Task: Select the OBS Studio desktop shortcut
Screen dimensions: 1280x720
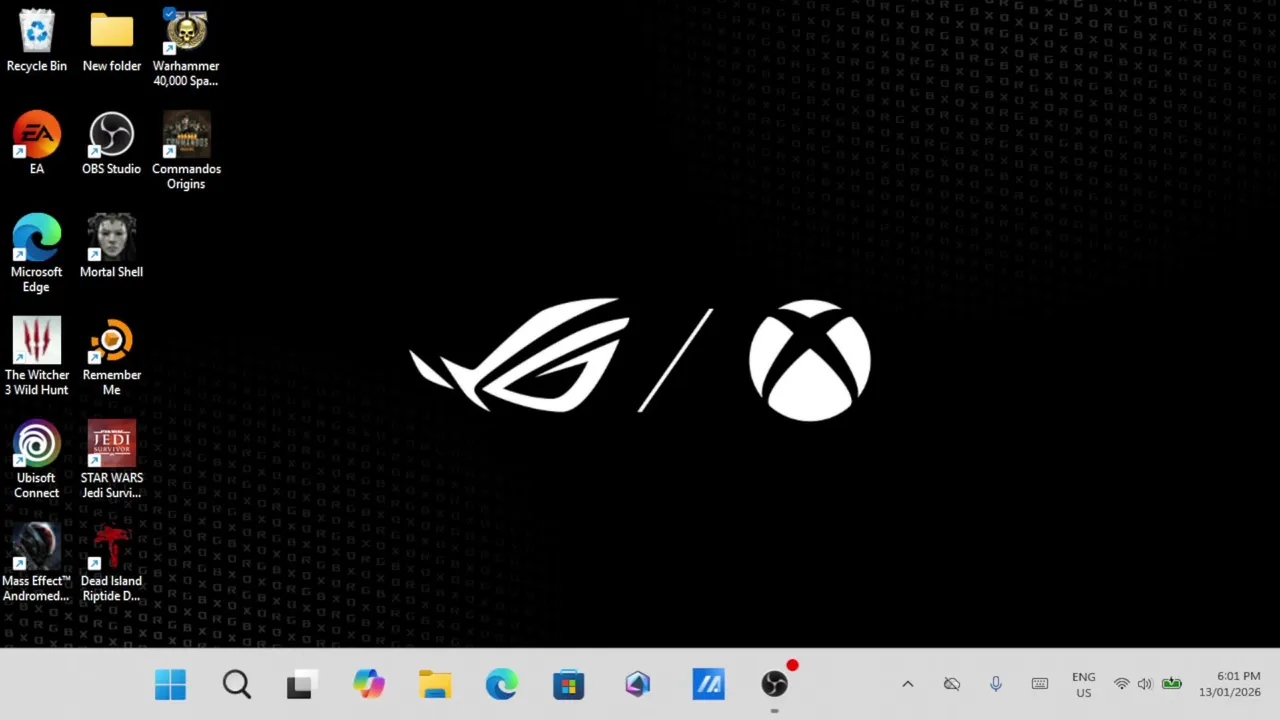Action: (x=112, y=143)
